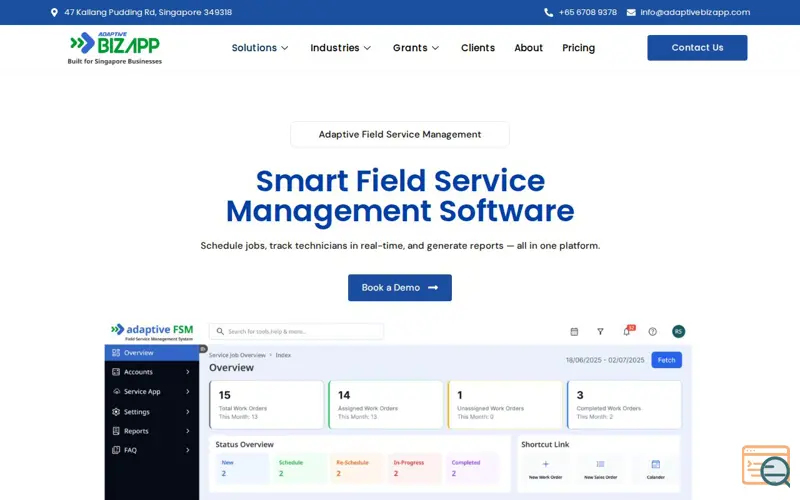Click the envelope email icon
Image resolution: width=800 pixels, height=500 pixels.
631,12
